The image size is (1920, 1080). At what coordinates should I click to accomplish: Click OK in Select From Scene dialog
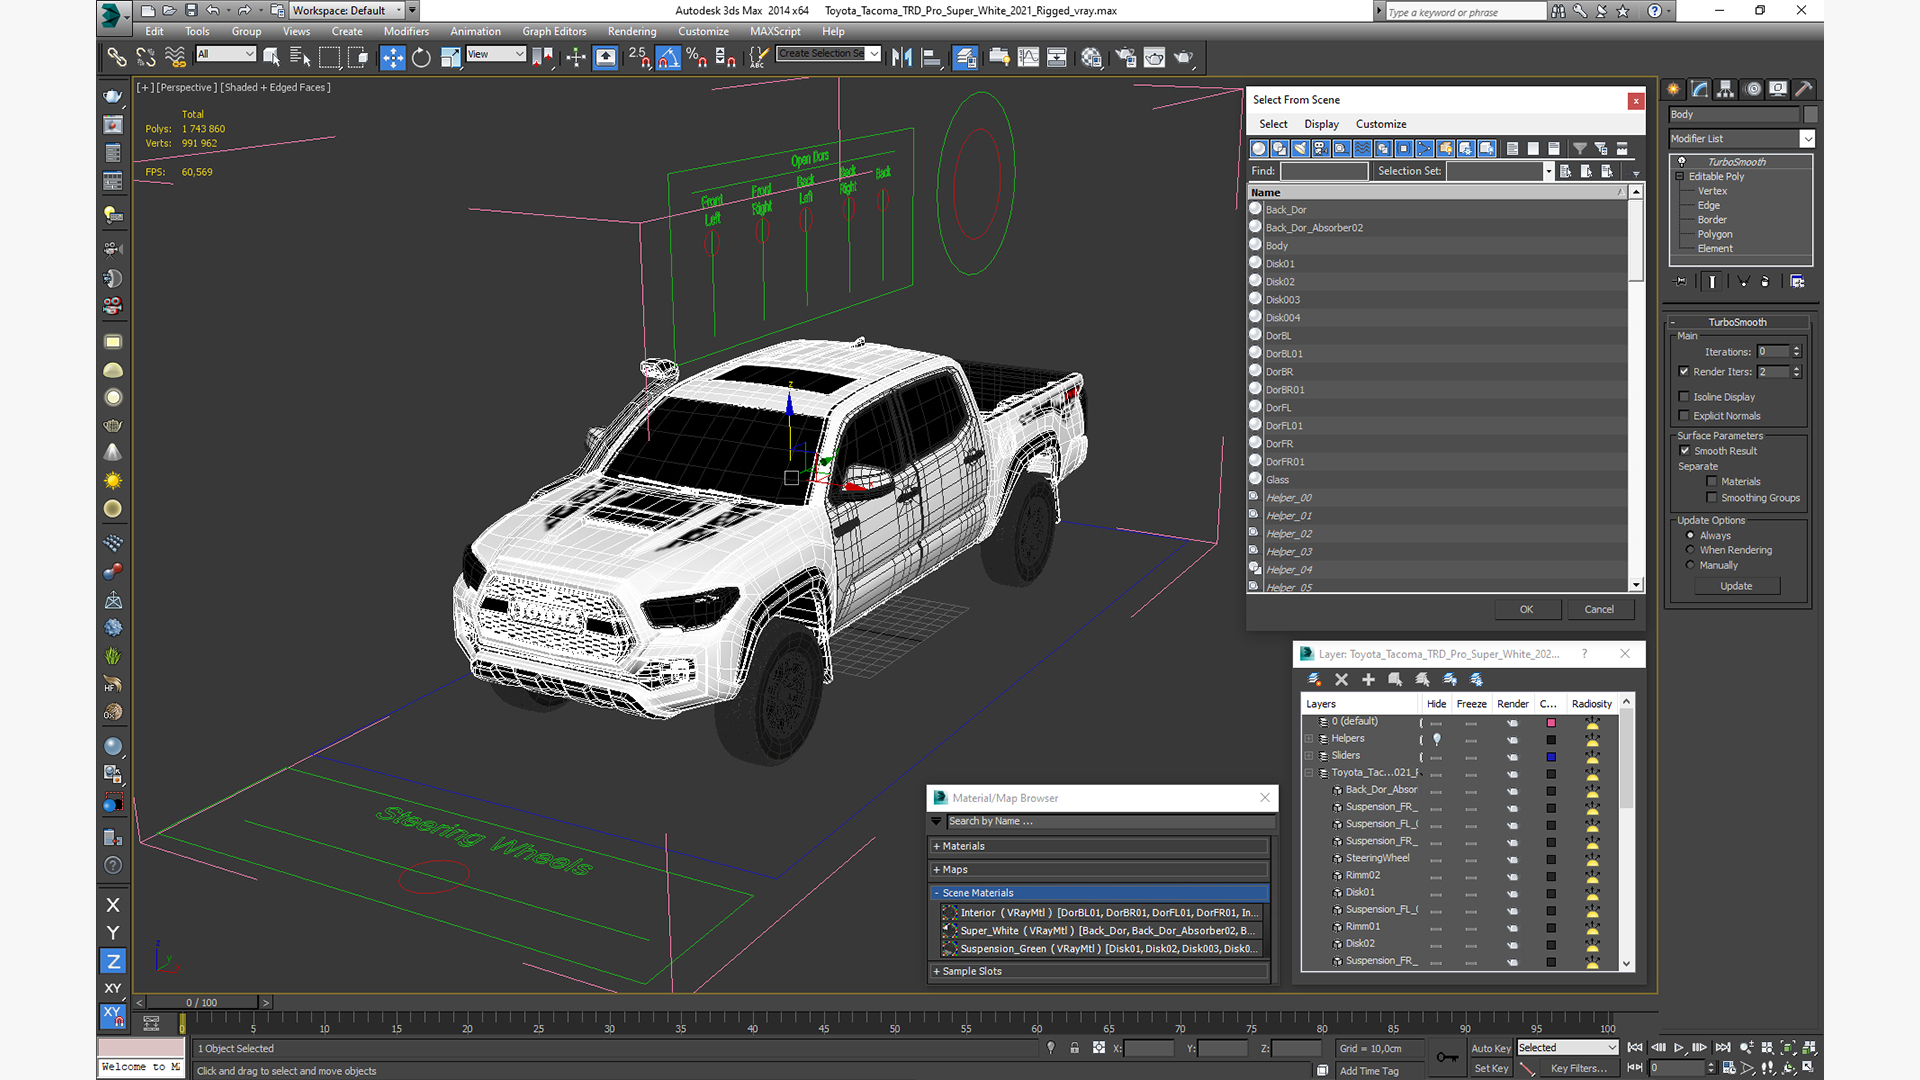[x=1526, y=609]
